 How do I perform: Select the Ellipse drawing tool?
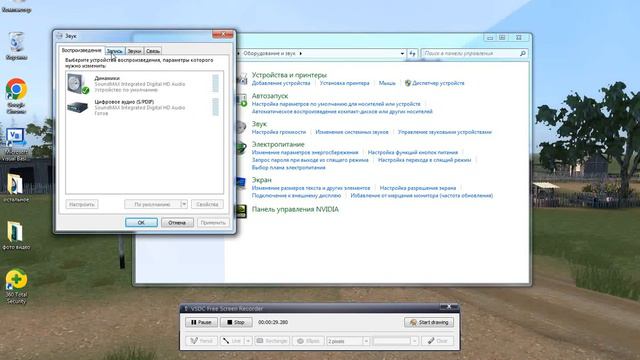click(x=308, y=341)
